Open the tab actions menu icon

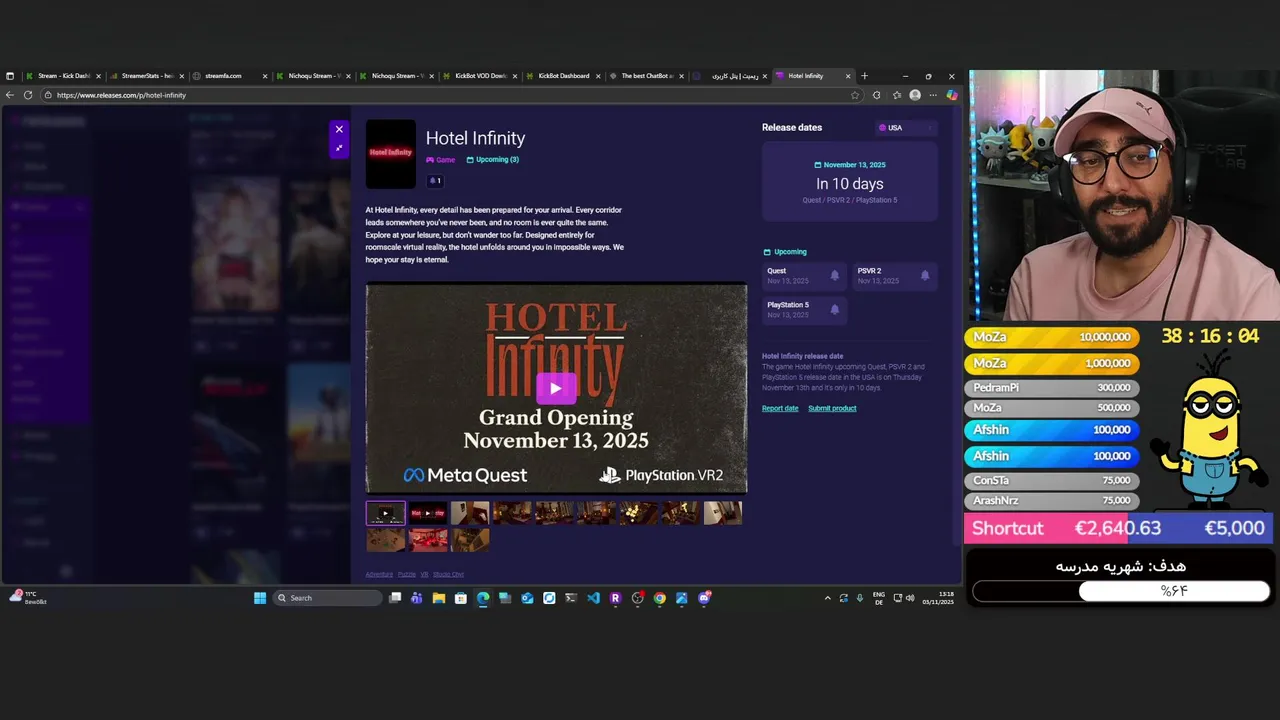point(10,76)
